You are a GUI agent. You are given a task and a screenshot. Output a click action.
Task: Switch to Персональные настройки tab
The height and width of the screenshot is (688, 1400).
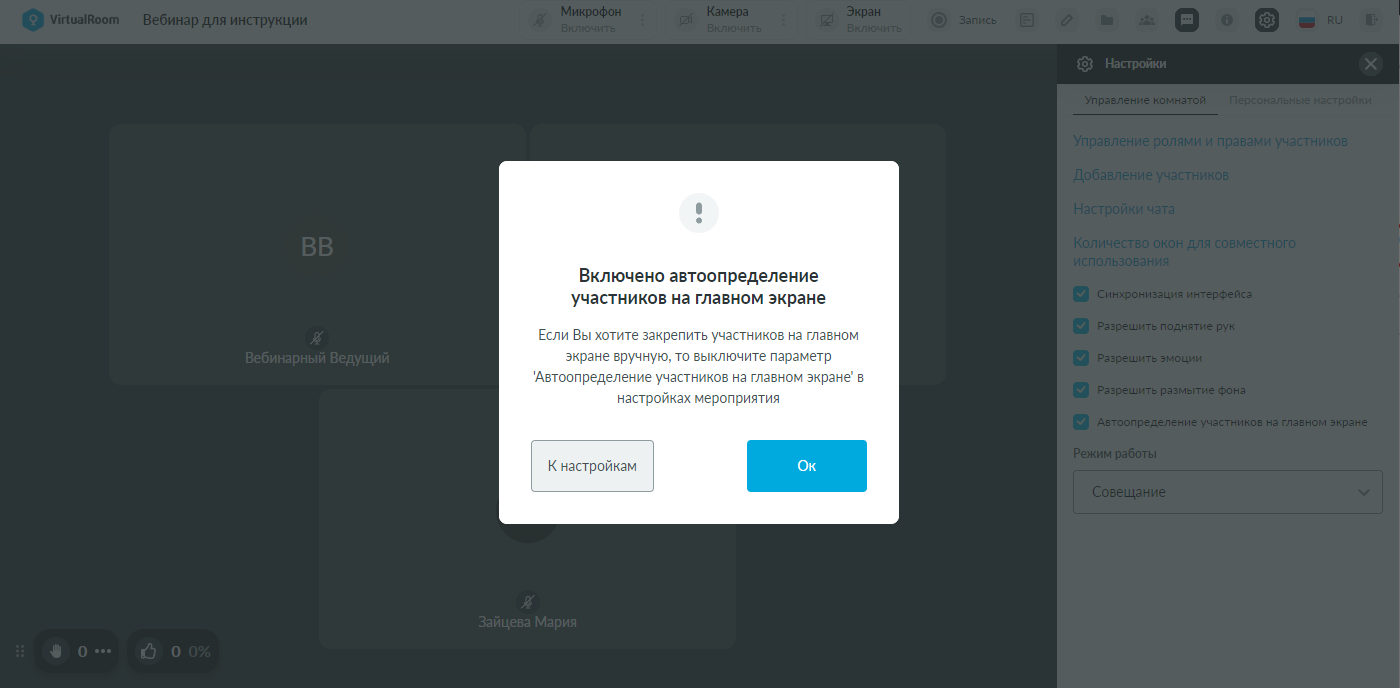1300,100
